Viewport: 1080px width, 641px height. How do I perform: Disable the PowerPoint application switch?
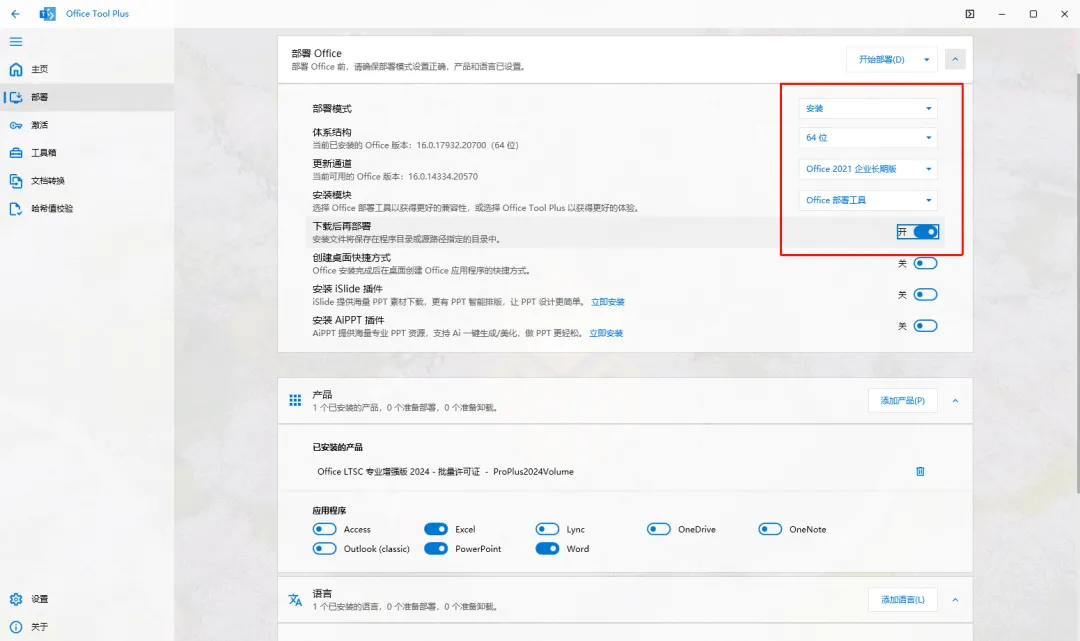pos(436,549)
